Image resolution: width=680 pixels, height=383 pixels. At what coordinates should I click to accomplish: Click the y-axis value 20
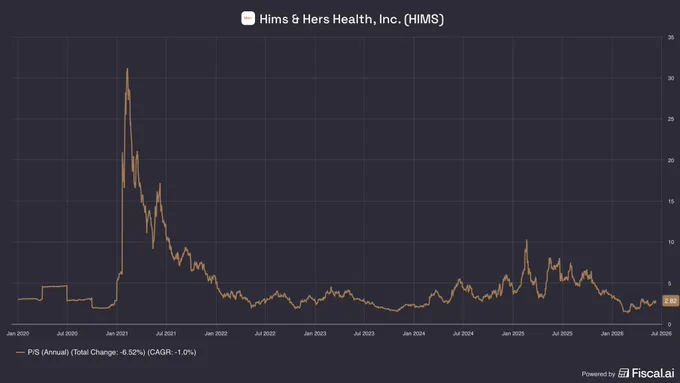click(671, 160)
